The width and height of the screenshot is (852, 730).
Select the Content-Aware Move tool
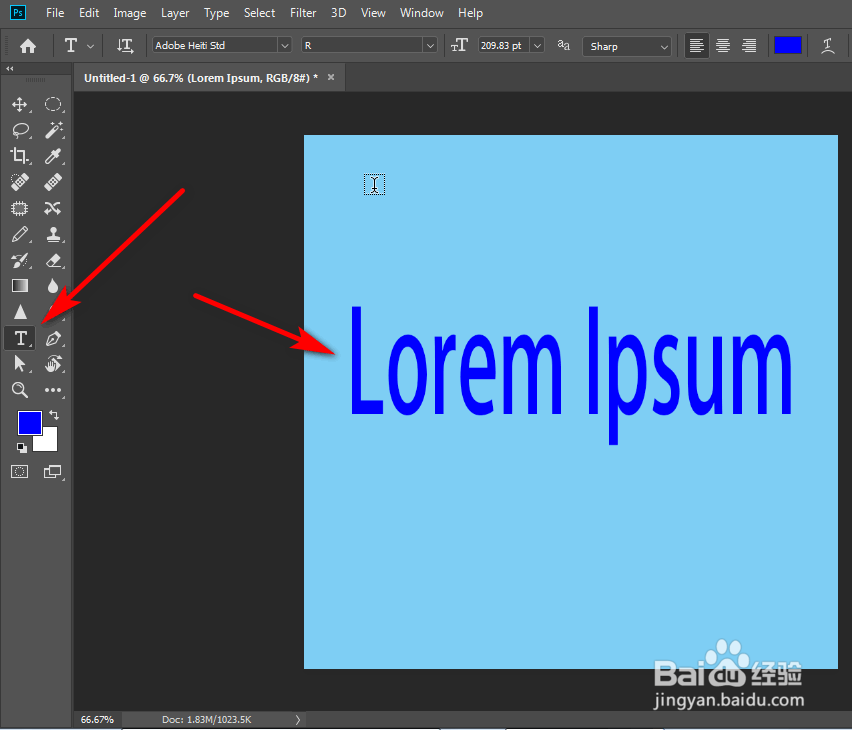pyautogui.click(x=53, y=208)
